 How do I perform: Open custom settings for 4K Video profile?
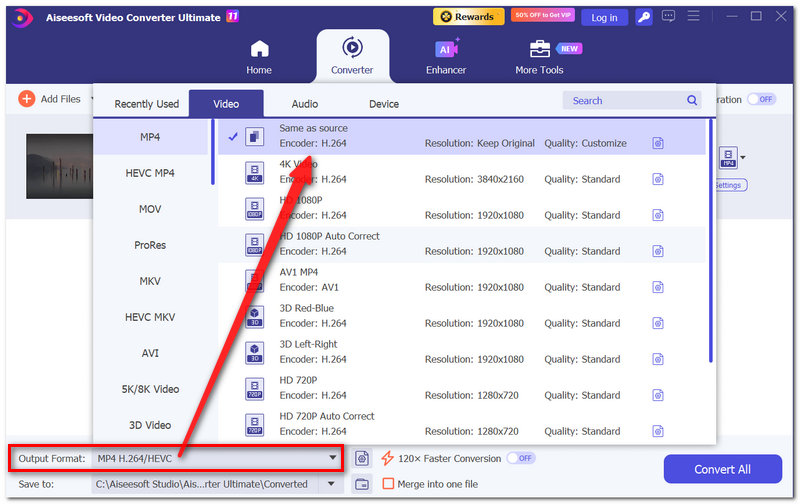658,179
